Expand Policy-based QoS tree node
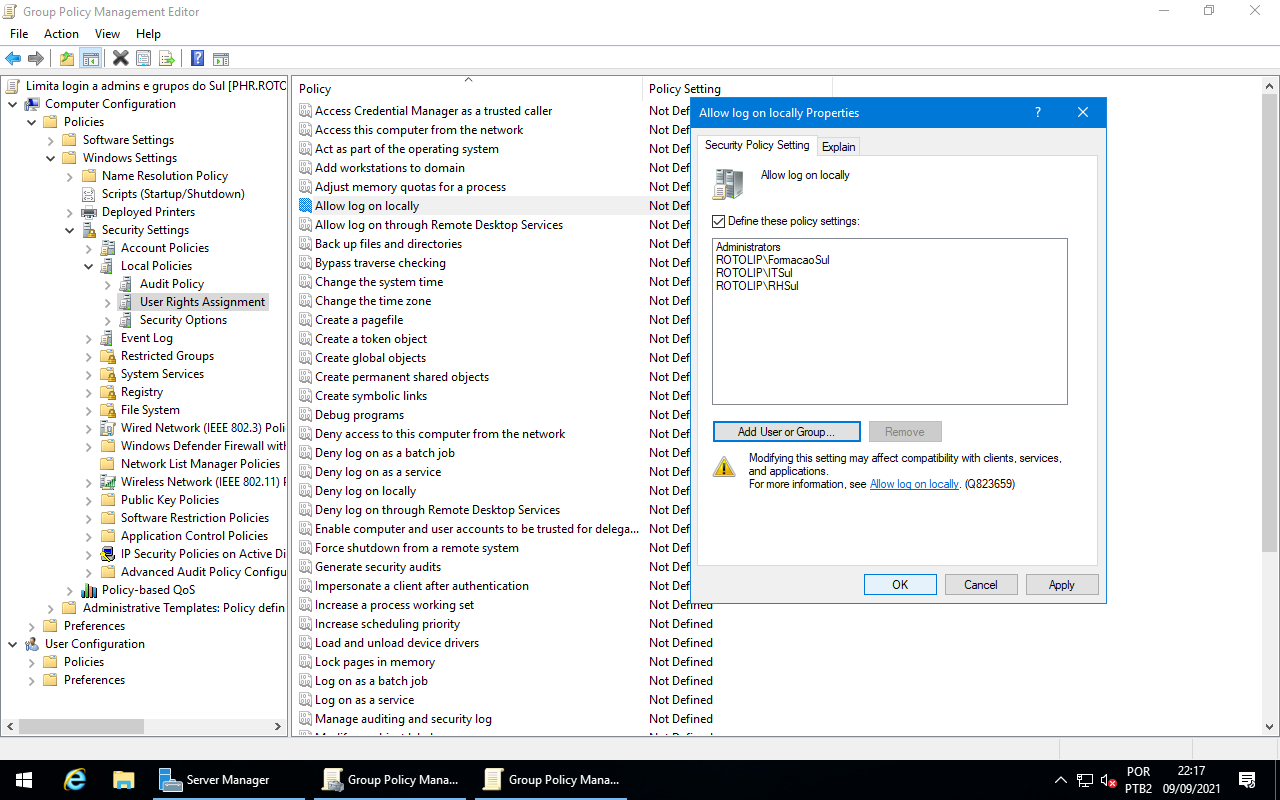1280x800 pixels. (x=70, y=590)
